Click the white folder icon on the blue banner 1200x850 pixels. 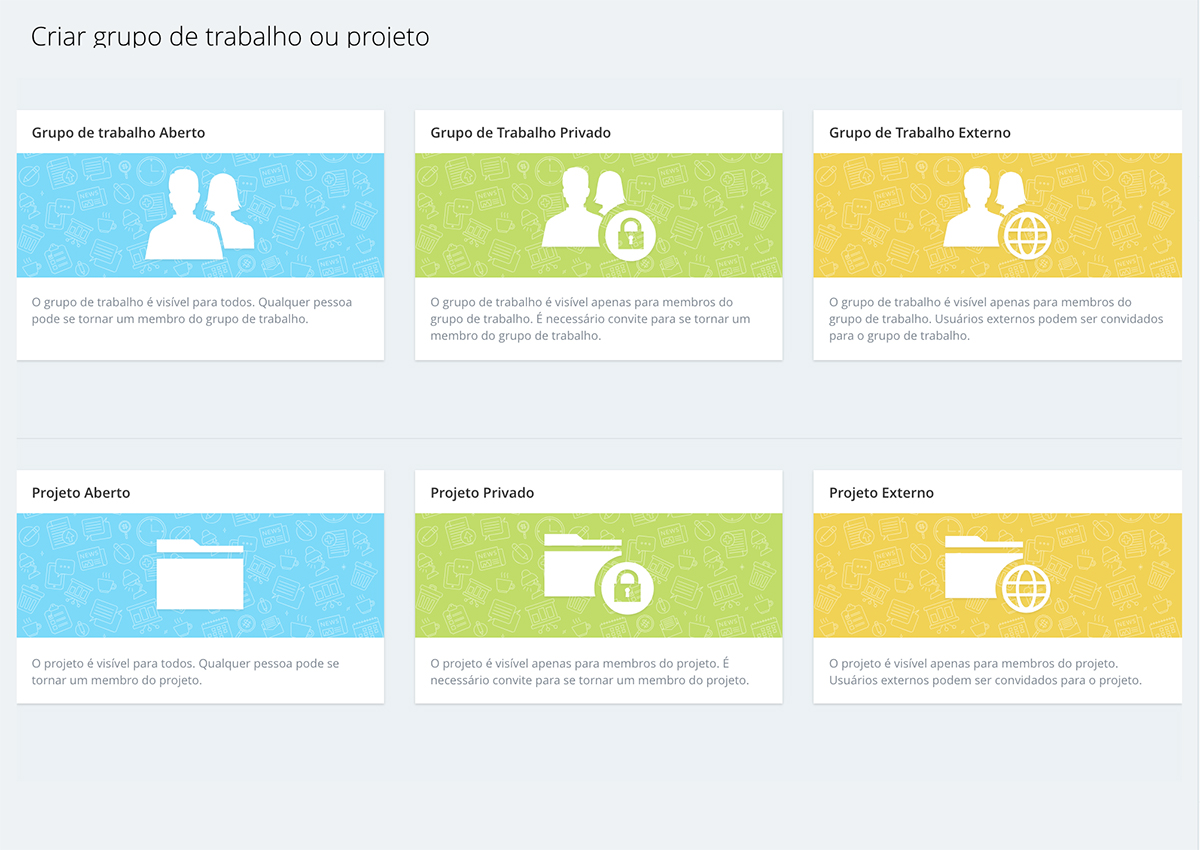tap(200, 575)
